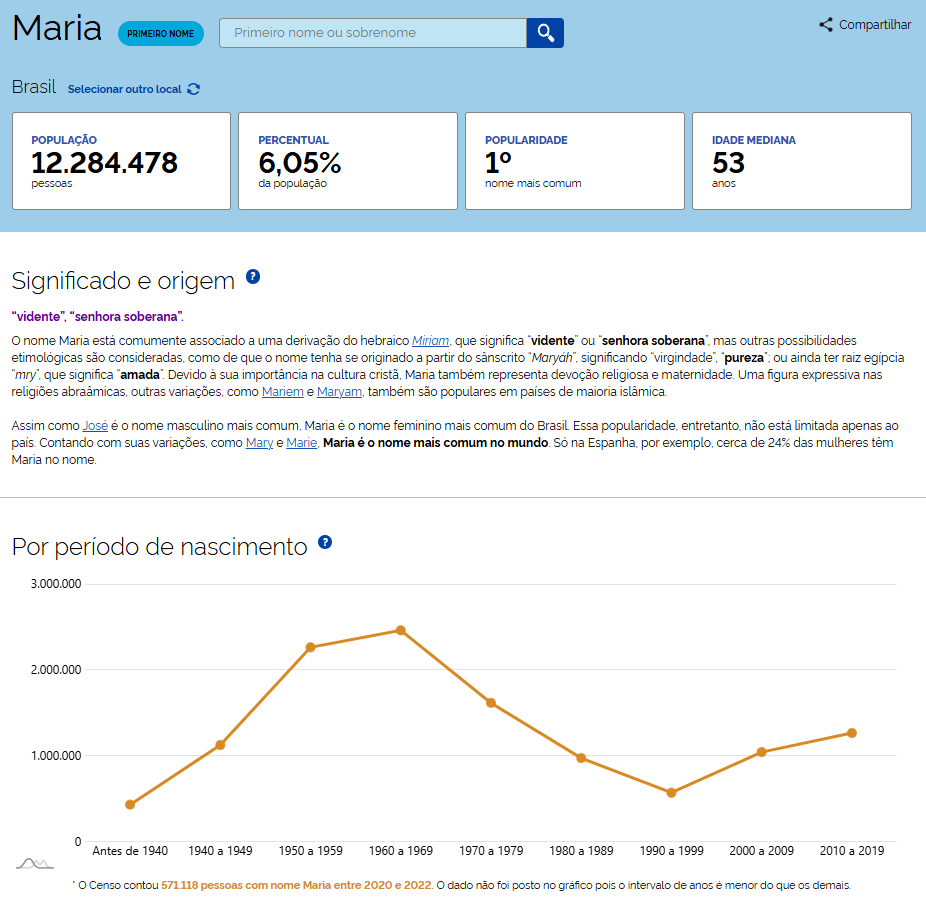This screenshot has height=907, width=926.
Task: Open help icon next to Por período de nascimento
Action: tap(325, 542)
